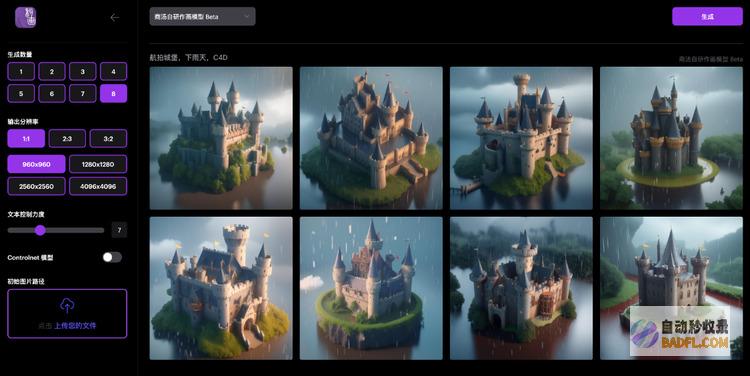Open third castle image in top row

521,138
